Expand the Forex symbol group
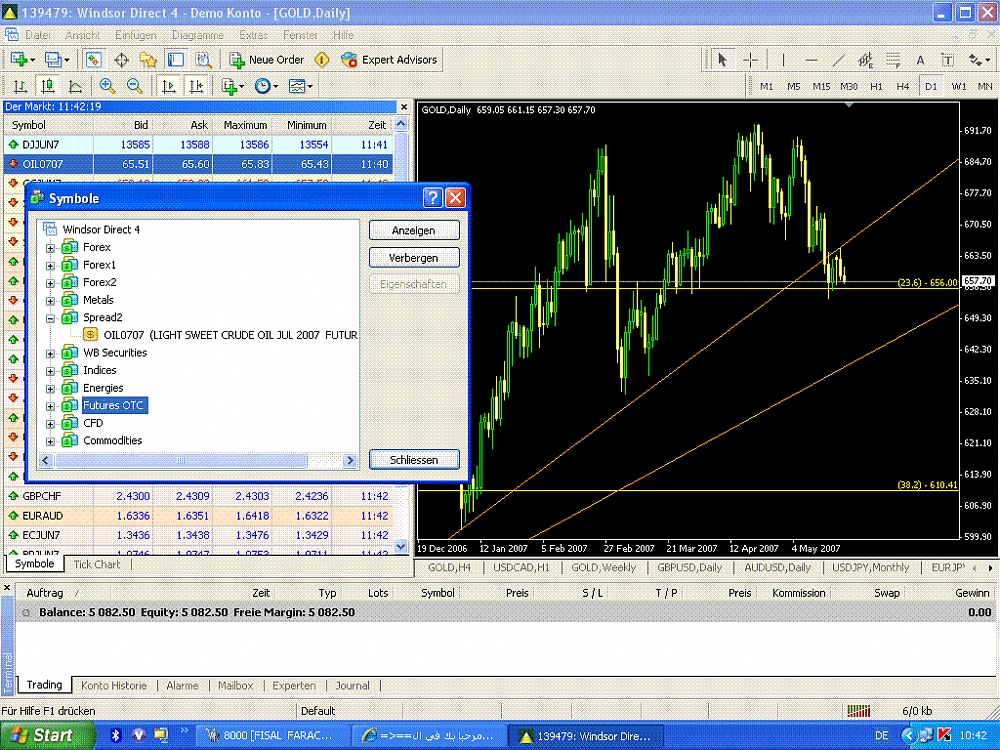Image resolution: width=1000 pixels, height=750 pixels. point(50,248)
